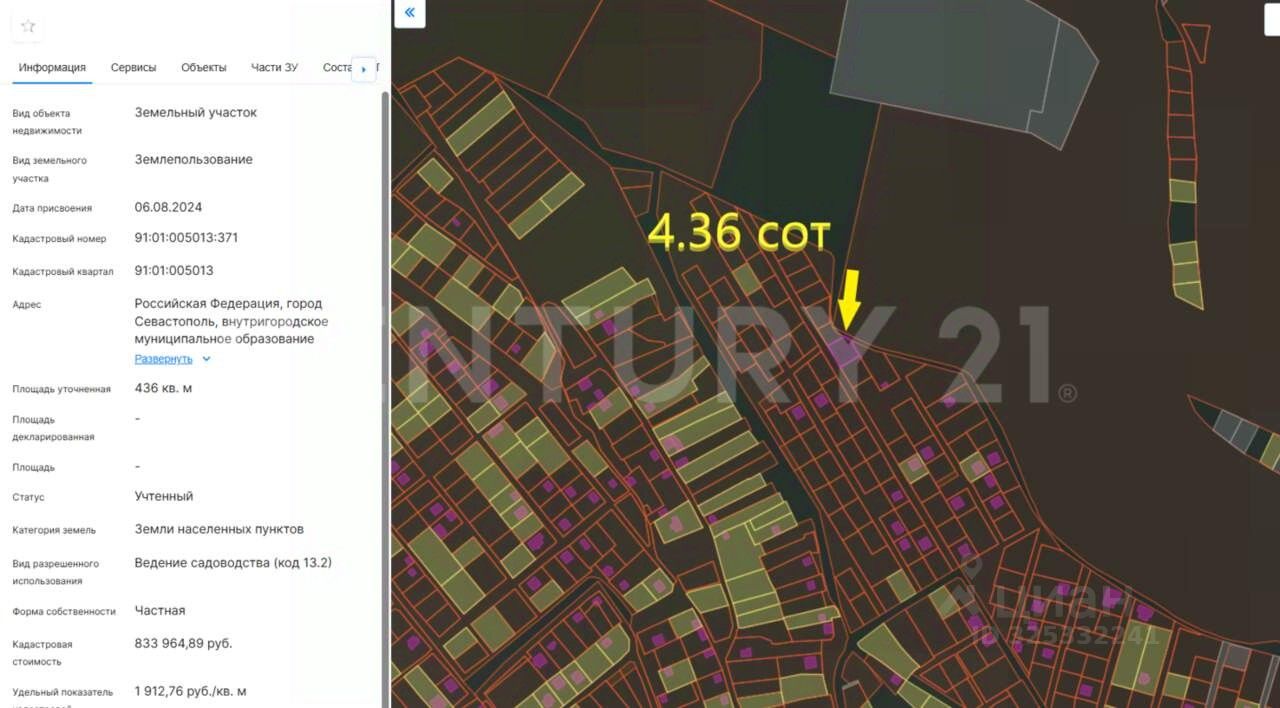Open the Информация tab
The width and height of the screenshot is (1280, 708).
coord(52,68)
